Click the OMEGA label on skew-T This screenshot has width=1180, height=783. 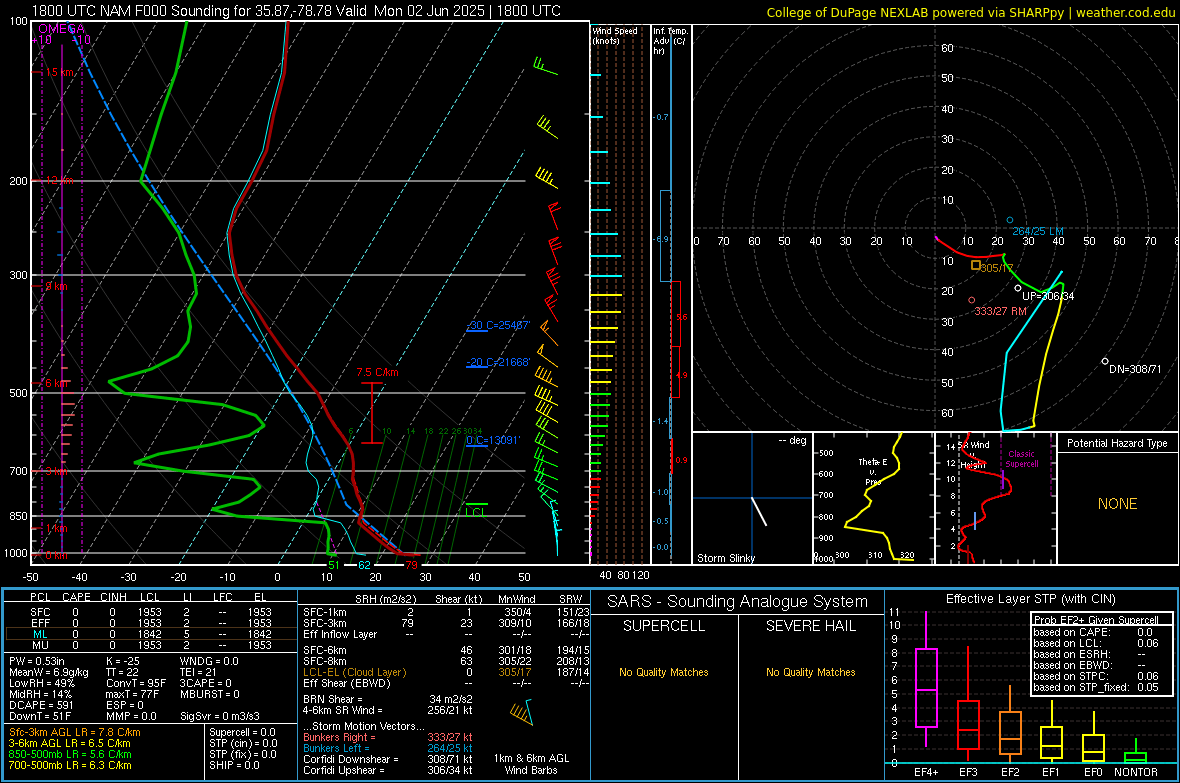(61, 29)
